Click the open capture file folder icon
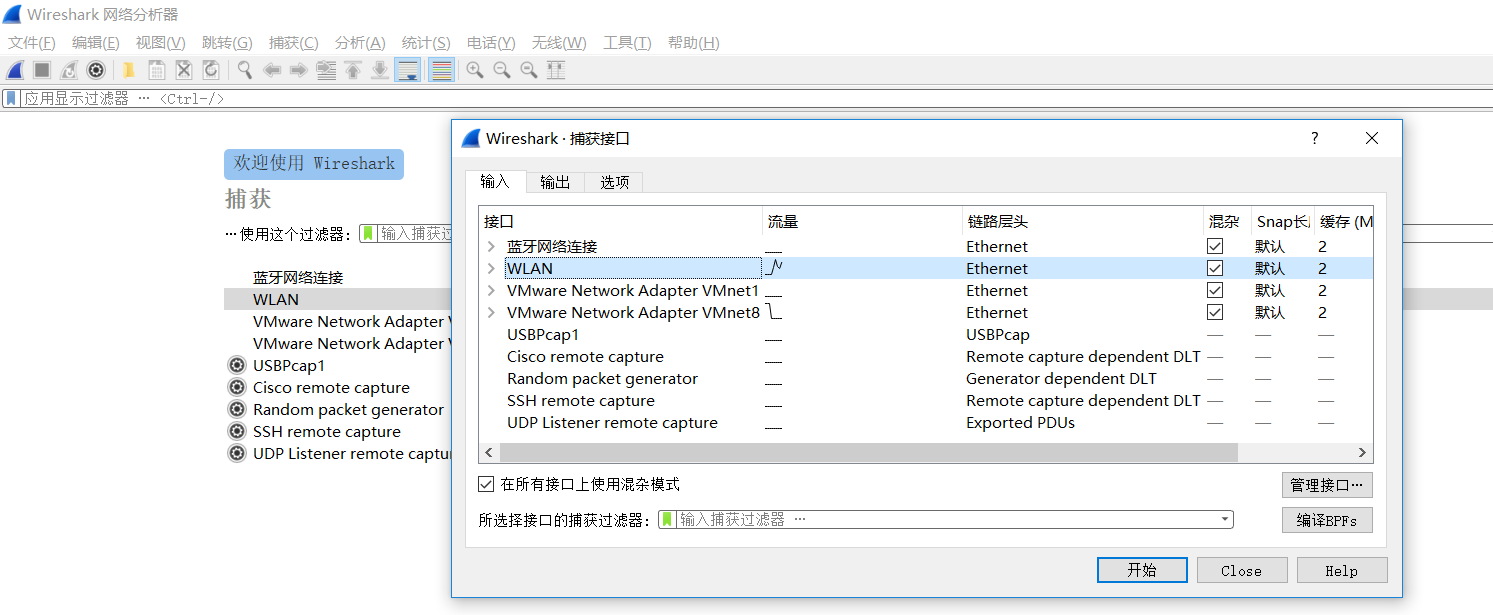Screen dimensions: 1493x615 (x=129, y=70)
